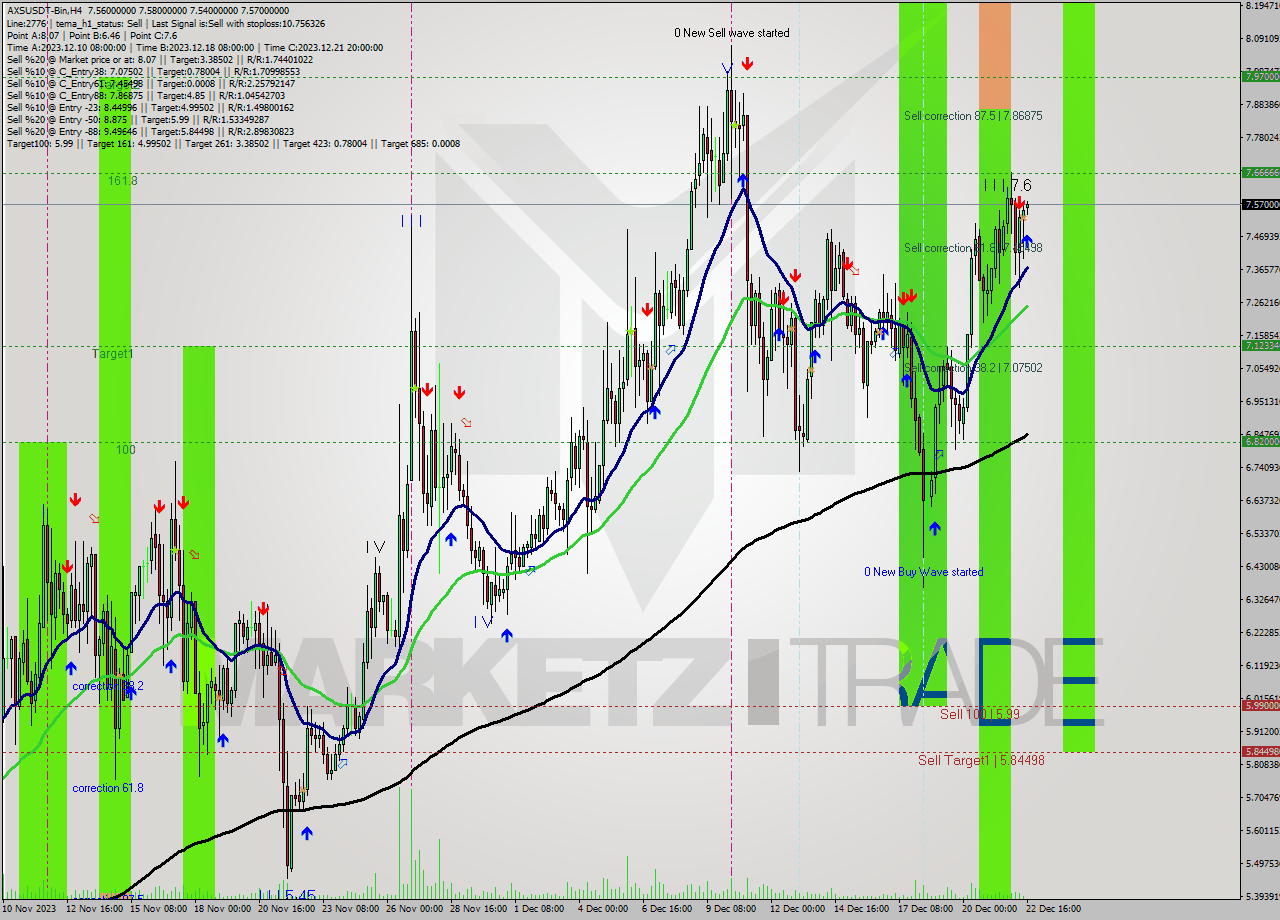
Task: Click the '0 New Buy Wave started' label
Action: 924,572
